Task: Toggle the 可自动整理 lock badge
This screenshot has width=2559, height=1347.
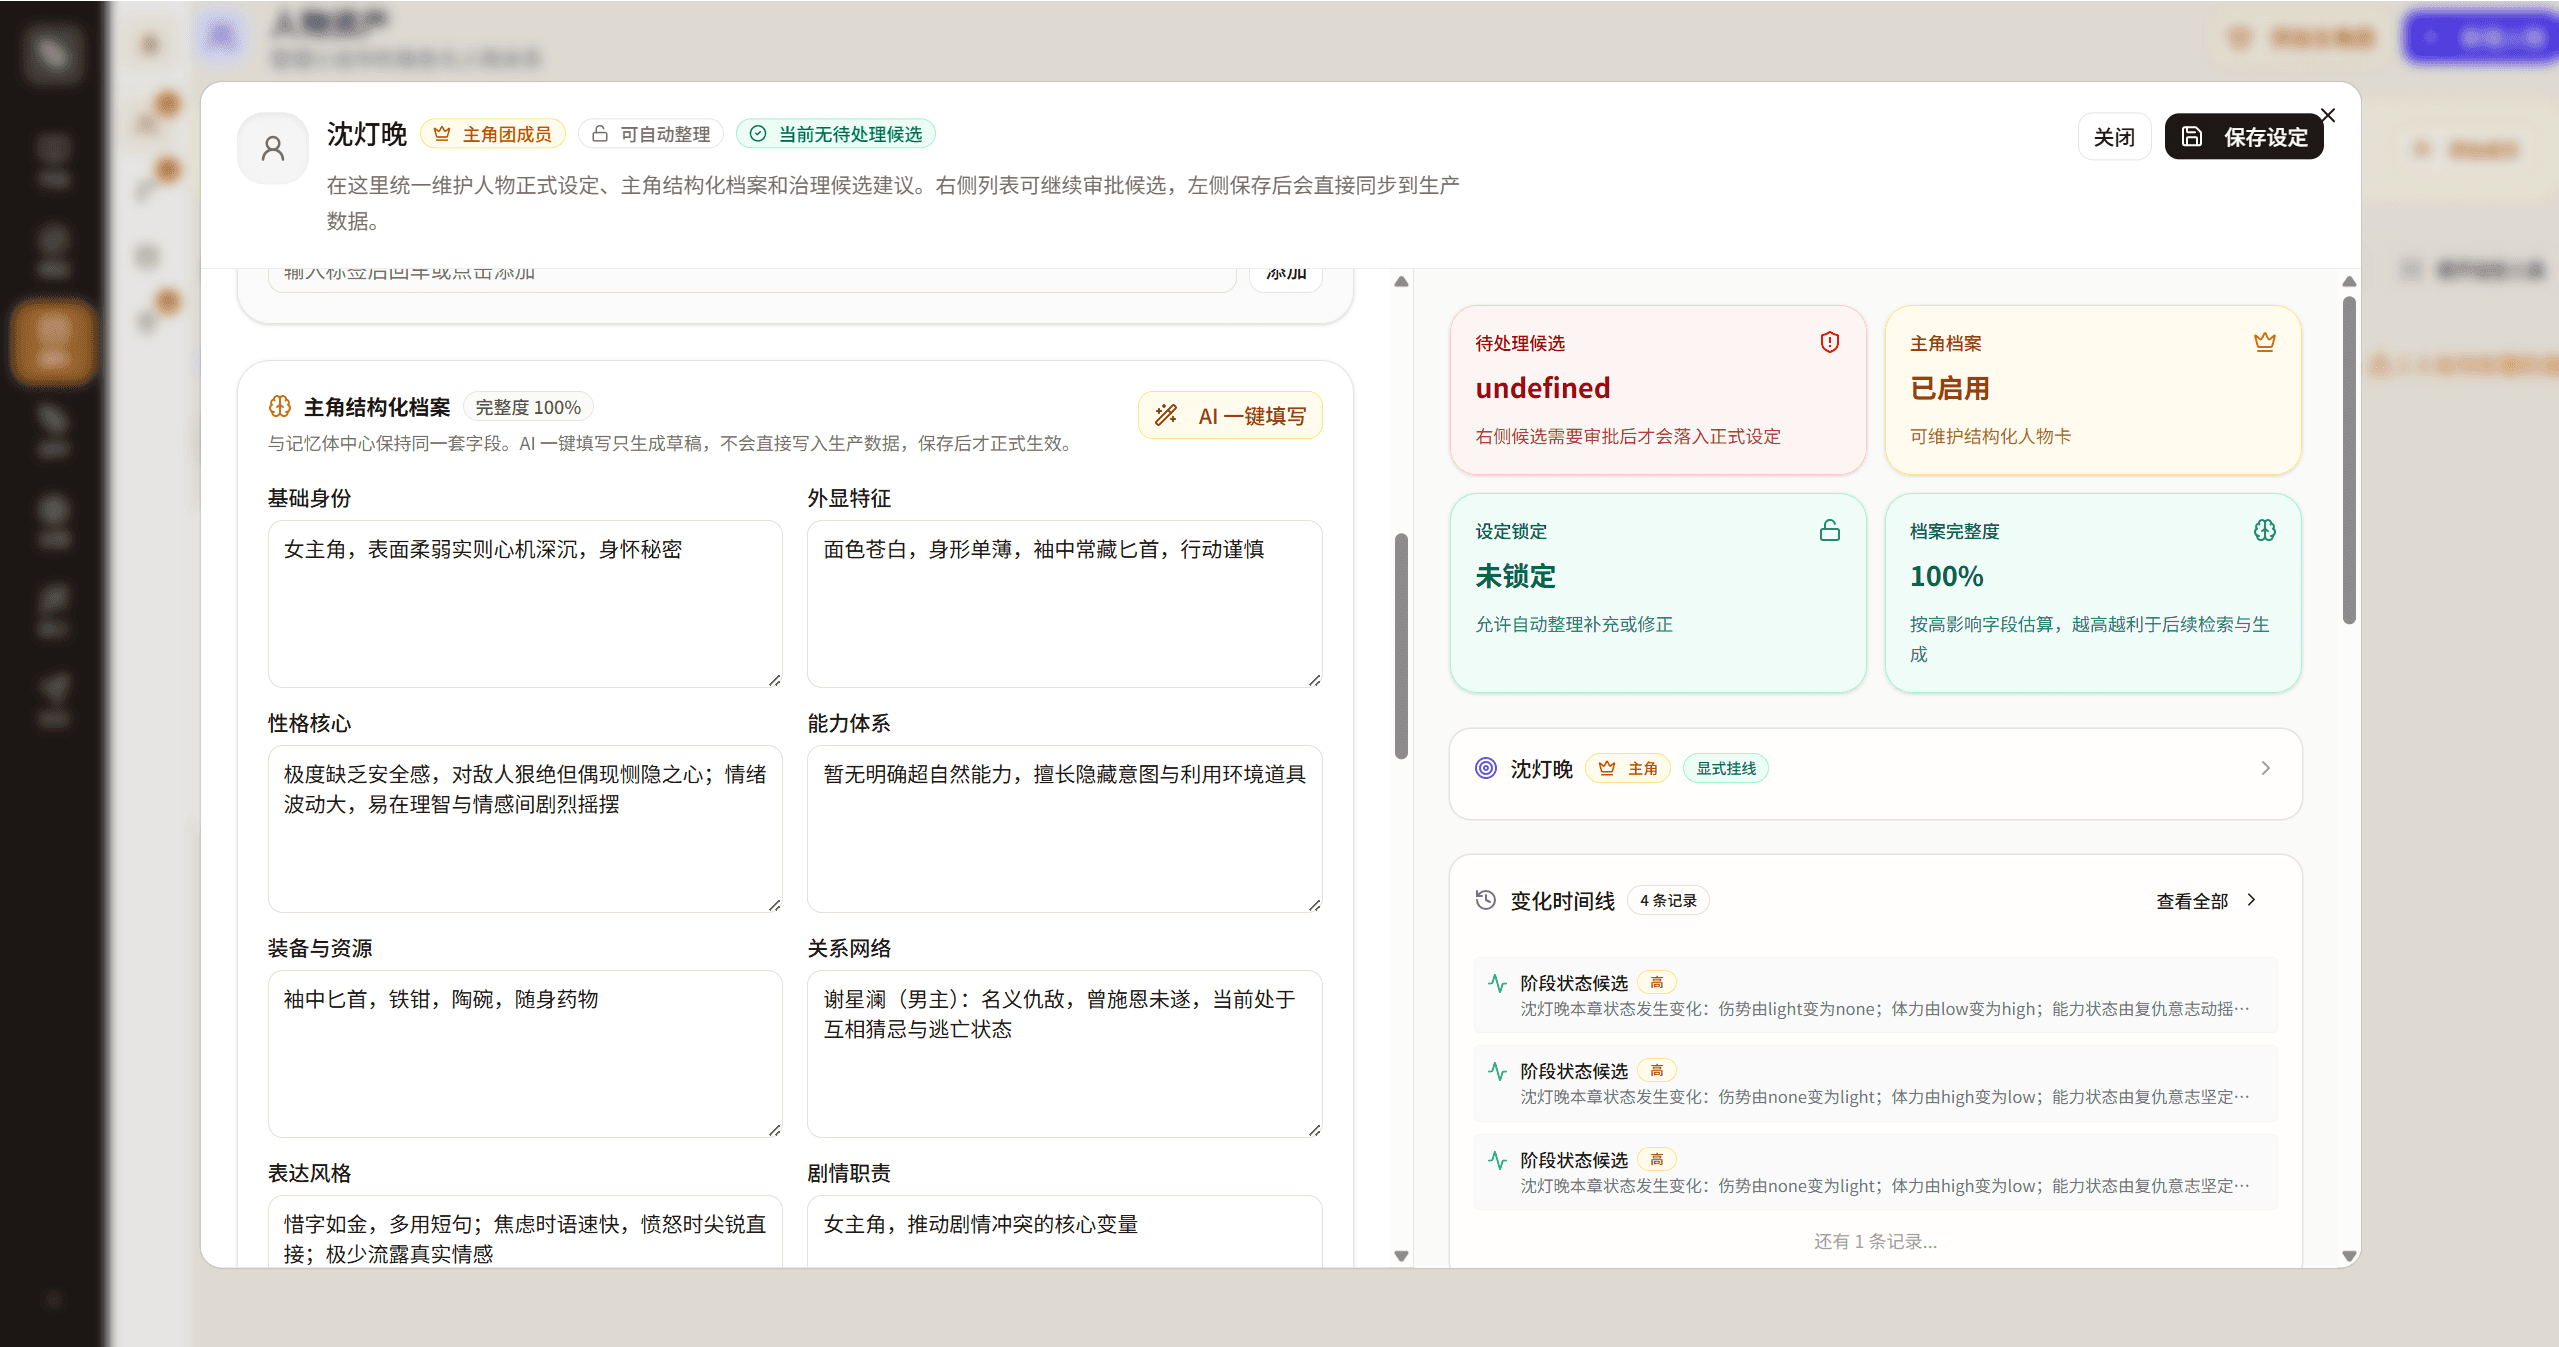Action: coord(650,133)
